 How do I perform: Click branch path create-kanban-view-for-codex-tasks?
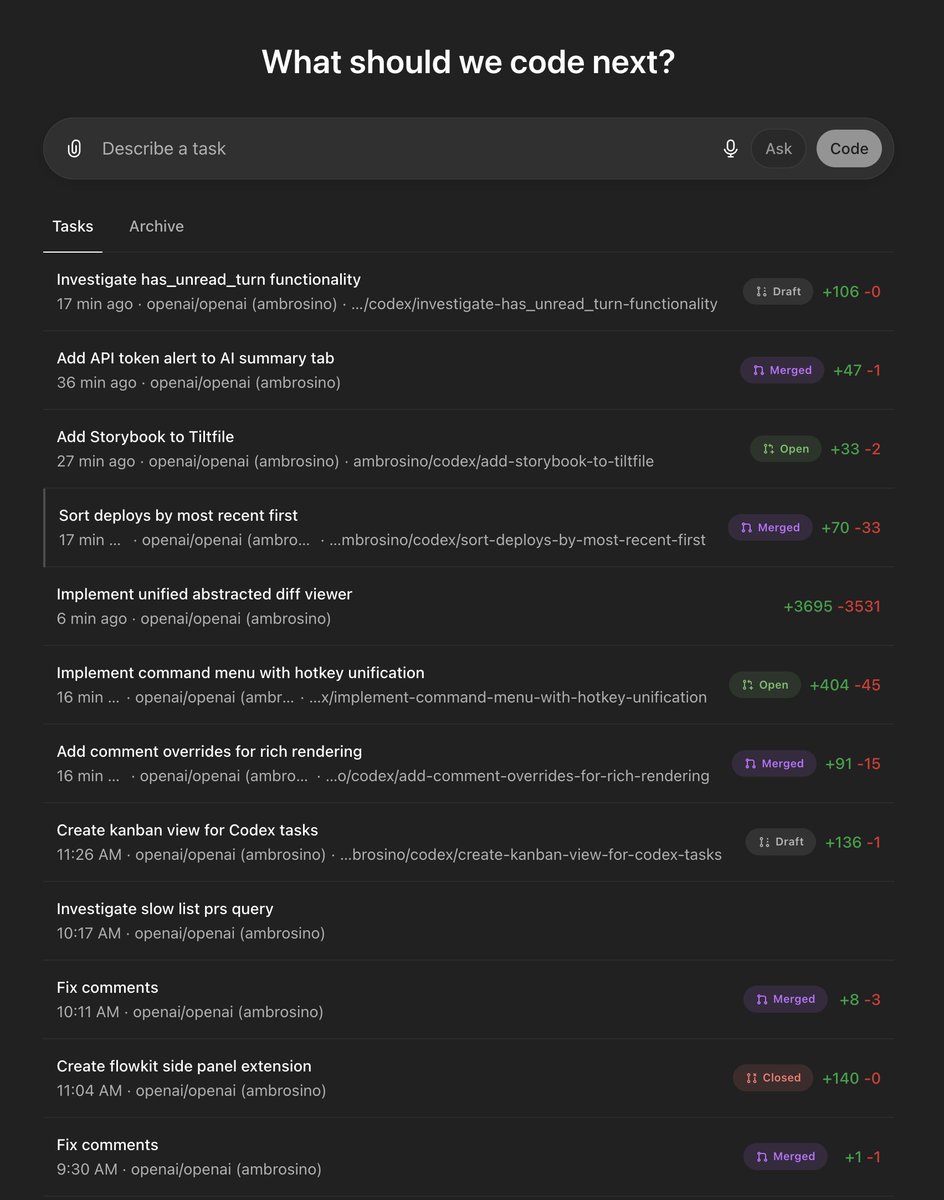[x=531, y=855]
